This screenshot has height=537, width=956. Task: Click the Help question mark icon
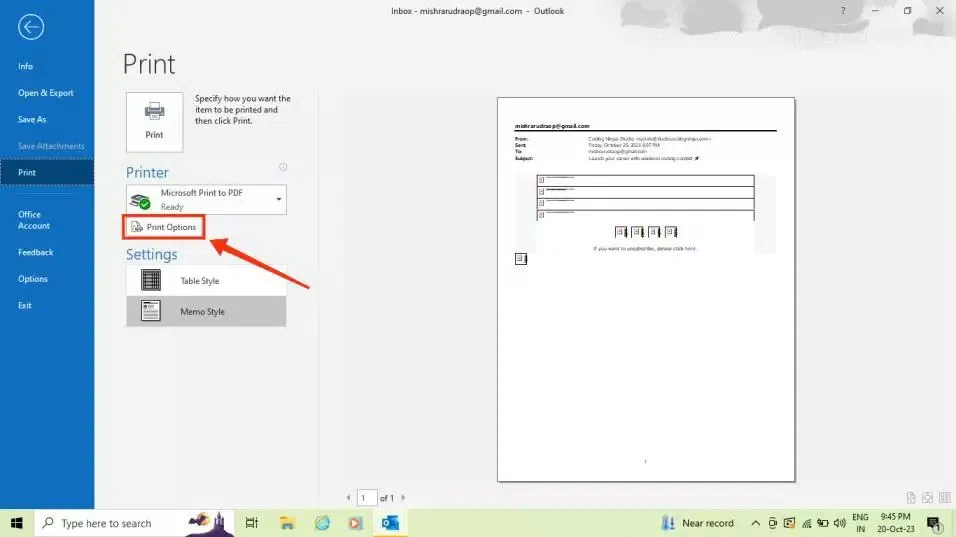(x=843, y=11)
